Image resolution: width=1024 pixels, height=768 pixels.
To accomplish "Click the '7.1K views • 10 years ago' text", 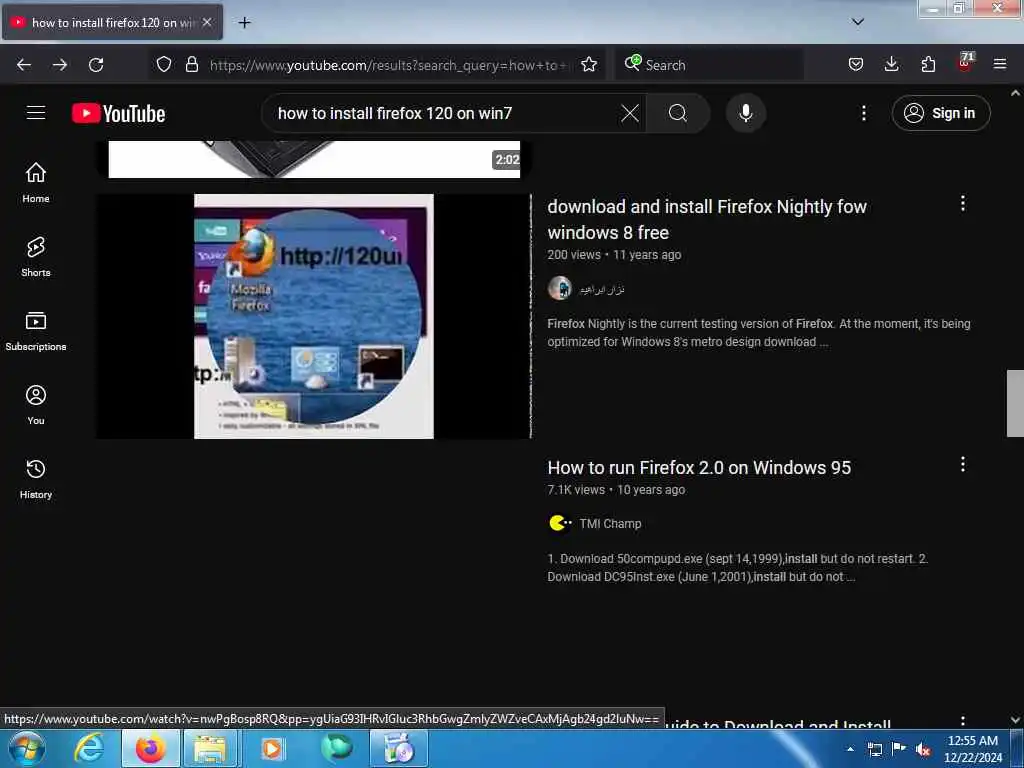I will 616,490.
